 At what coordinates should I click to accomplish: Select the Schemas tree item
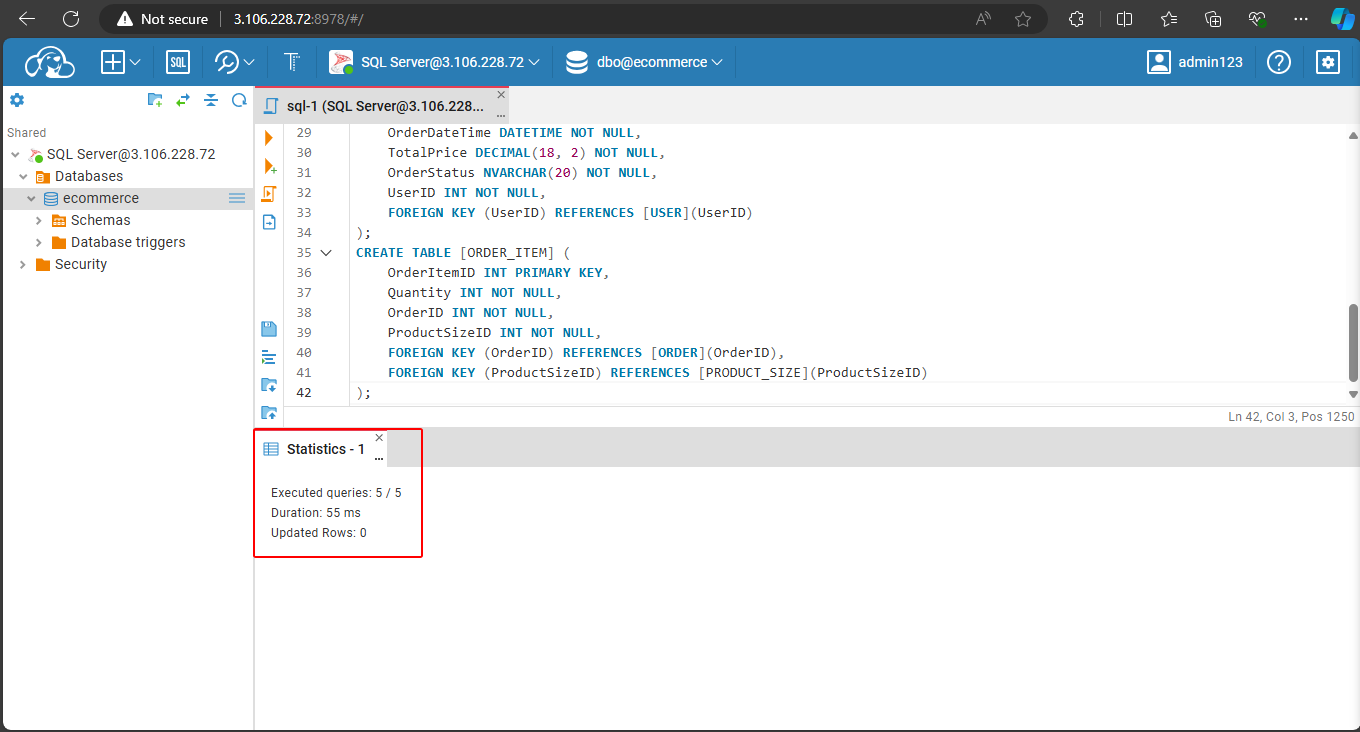pos(100,220)
